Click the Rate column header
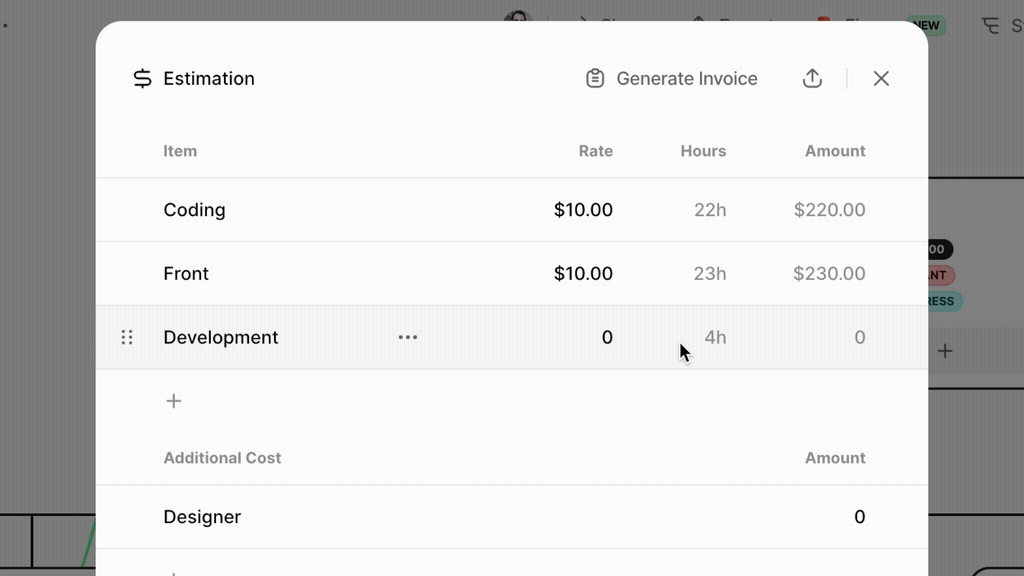1024x576 pixels. (x=596, y=151)
